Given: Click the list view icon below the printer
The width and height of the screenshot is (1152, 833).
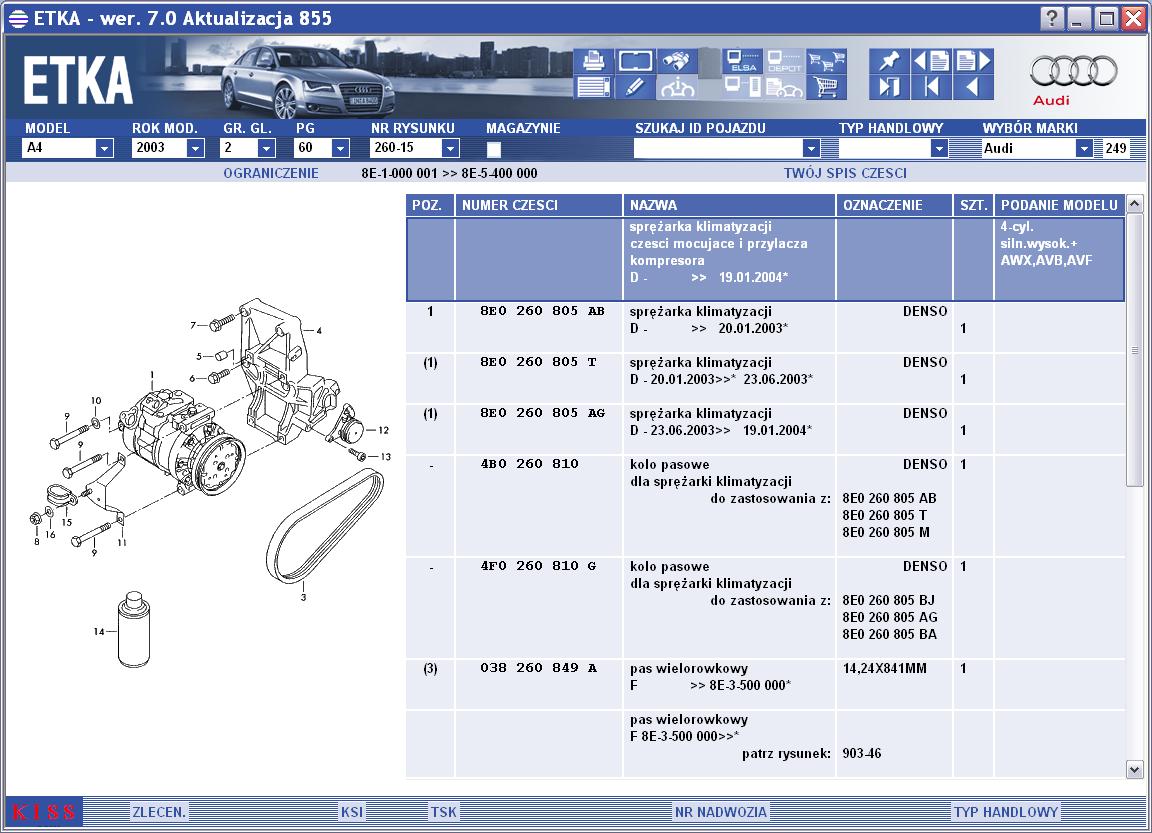Looking at the screenshot, I should tap(593, 87).
